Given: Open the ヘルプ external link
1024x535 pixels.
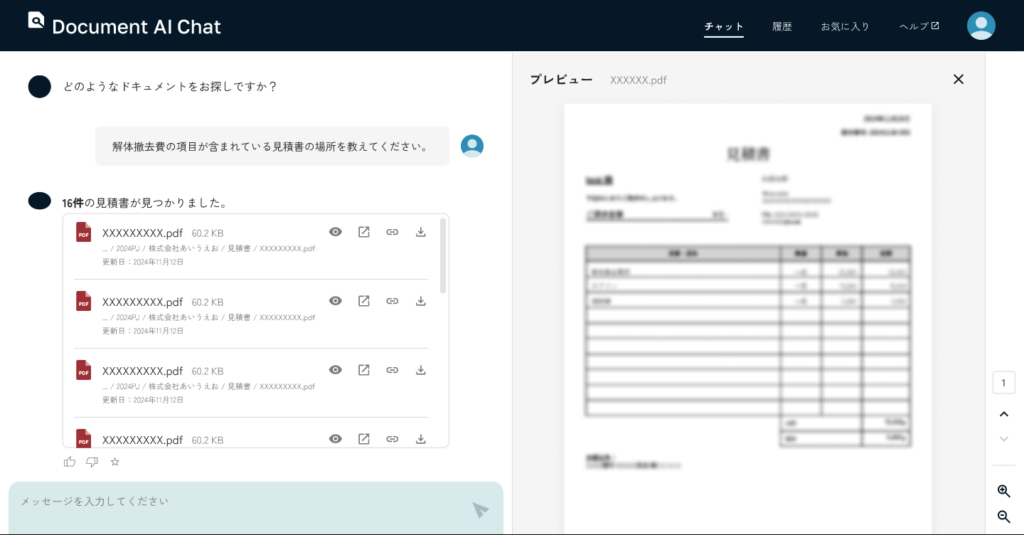Looking at the screenshot, I should coord(919,27).
